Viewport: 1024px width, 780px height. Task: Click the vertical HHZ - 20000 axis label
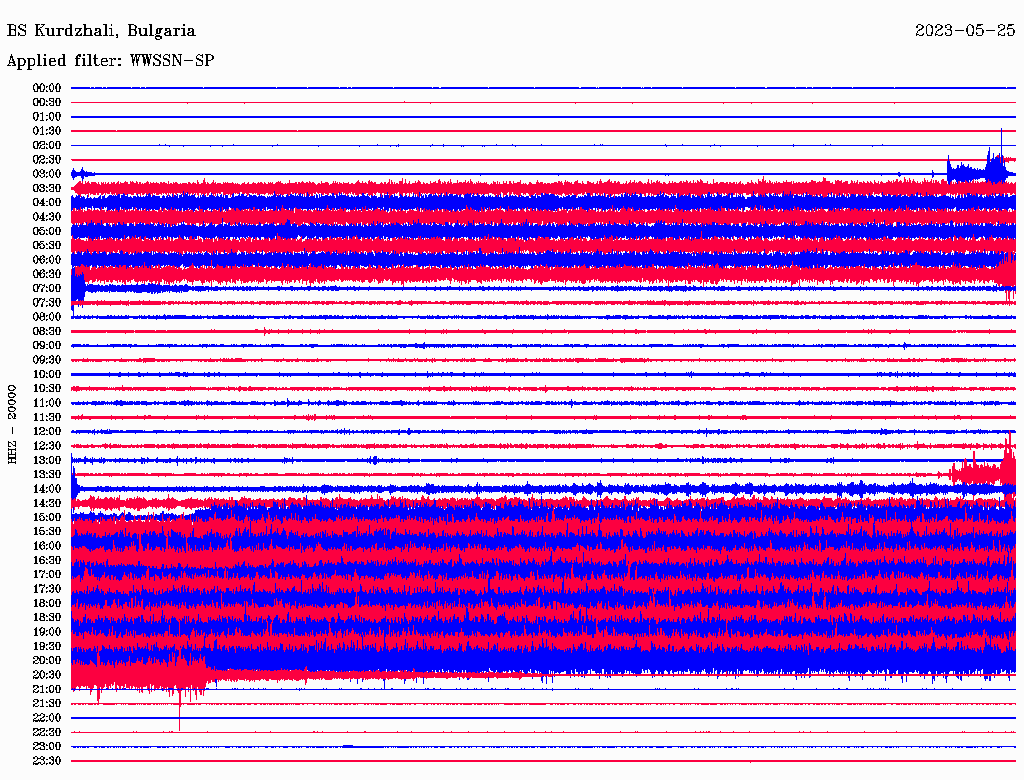(13, 423)
